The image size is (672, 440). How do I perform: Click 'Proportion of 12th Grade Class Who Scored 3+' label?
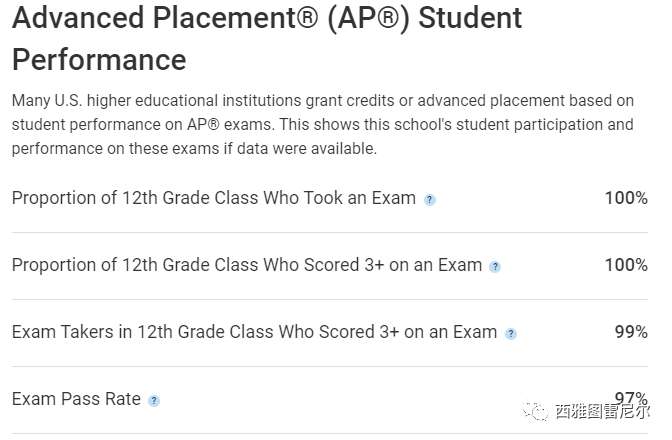pyautogui.click(x=246, y=265)
